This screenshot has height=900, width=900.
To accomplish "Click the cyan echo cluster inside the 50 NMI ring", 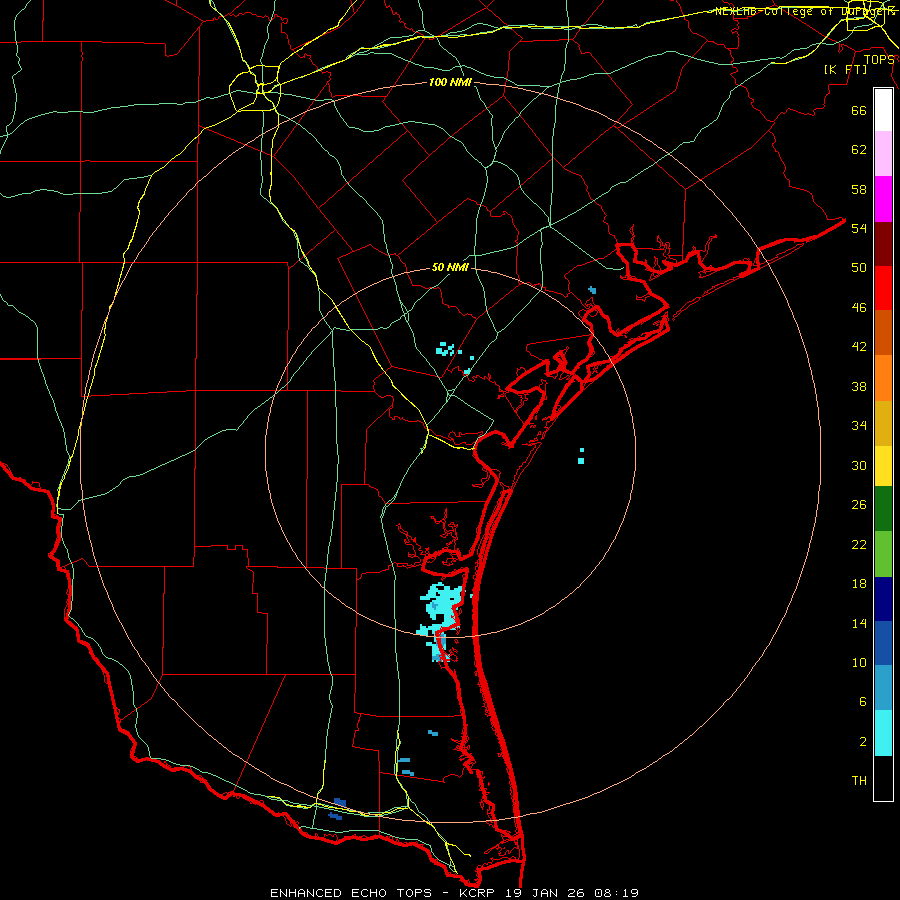I will [x=445, y=348].
